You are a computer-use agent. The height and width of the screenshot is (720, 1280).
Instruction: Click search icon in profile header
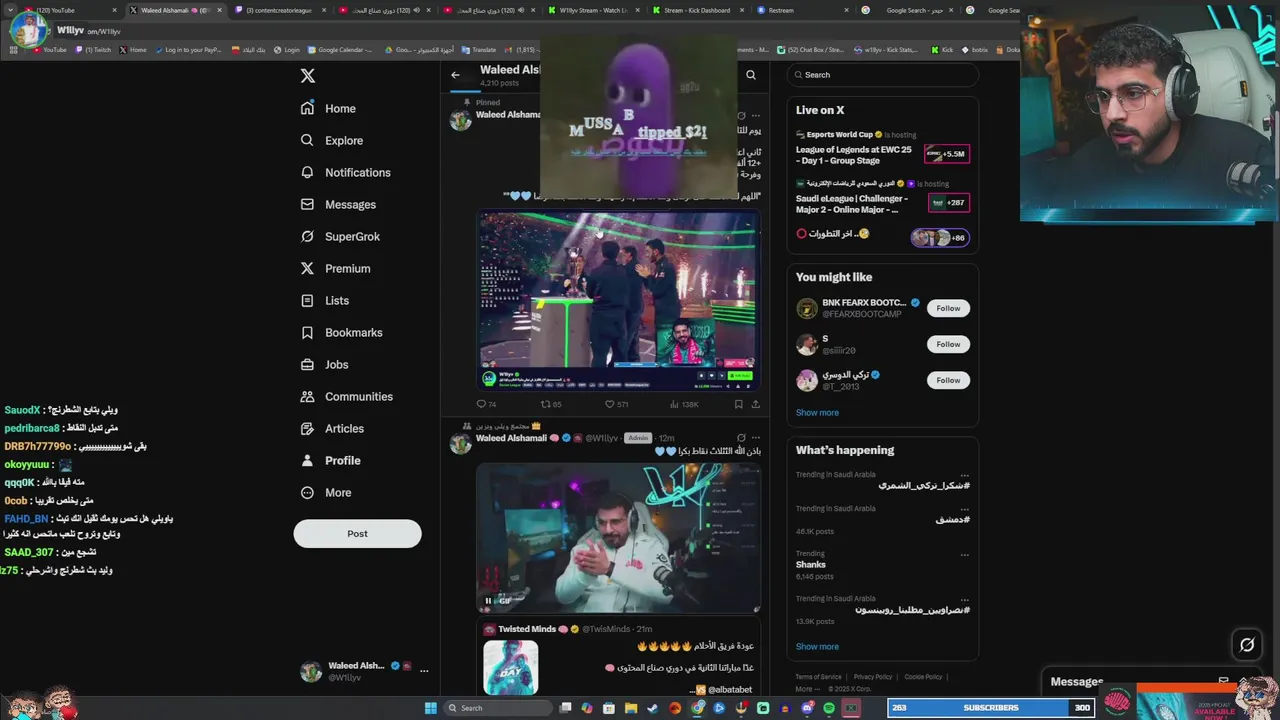click(x=751, y=75)
